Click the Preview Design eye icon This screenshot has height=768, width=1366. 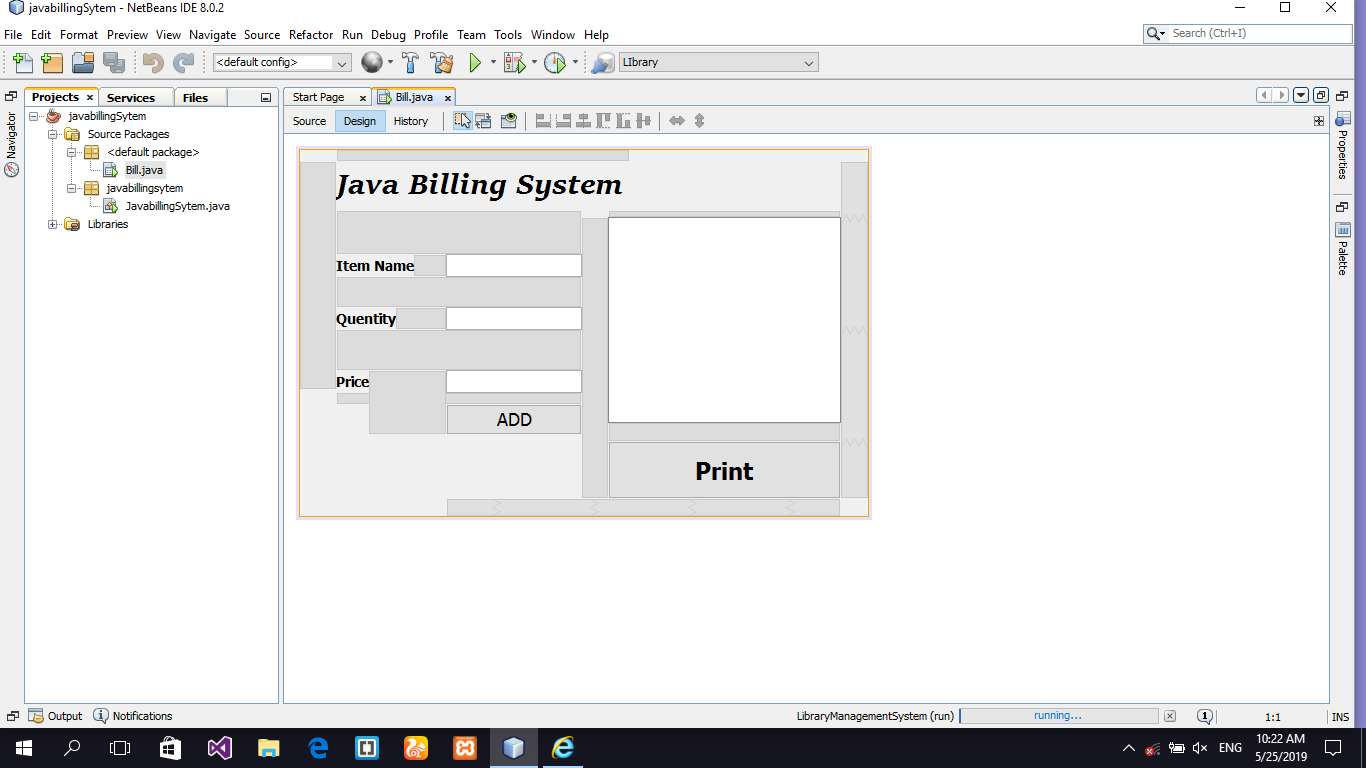coord(508,120)
